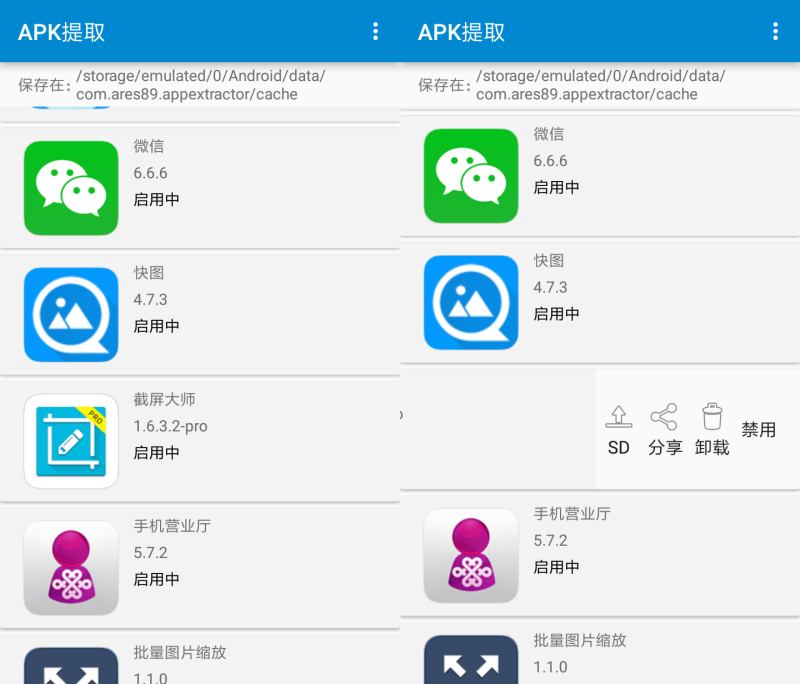Tap version 5.7.2 in the left screen
Screen dimensions: 800x684
151,552
